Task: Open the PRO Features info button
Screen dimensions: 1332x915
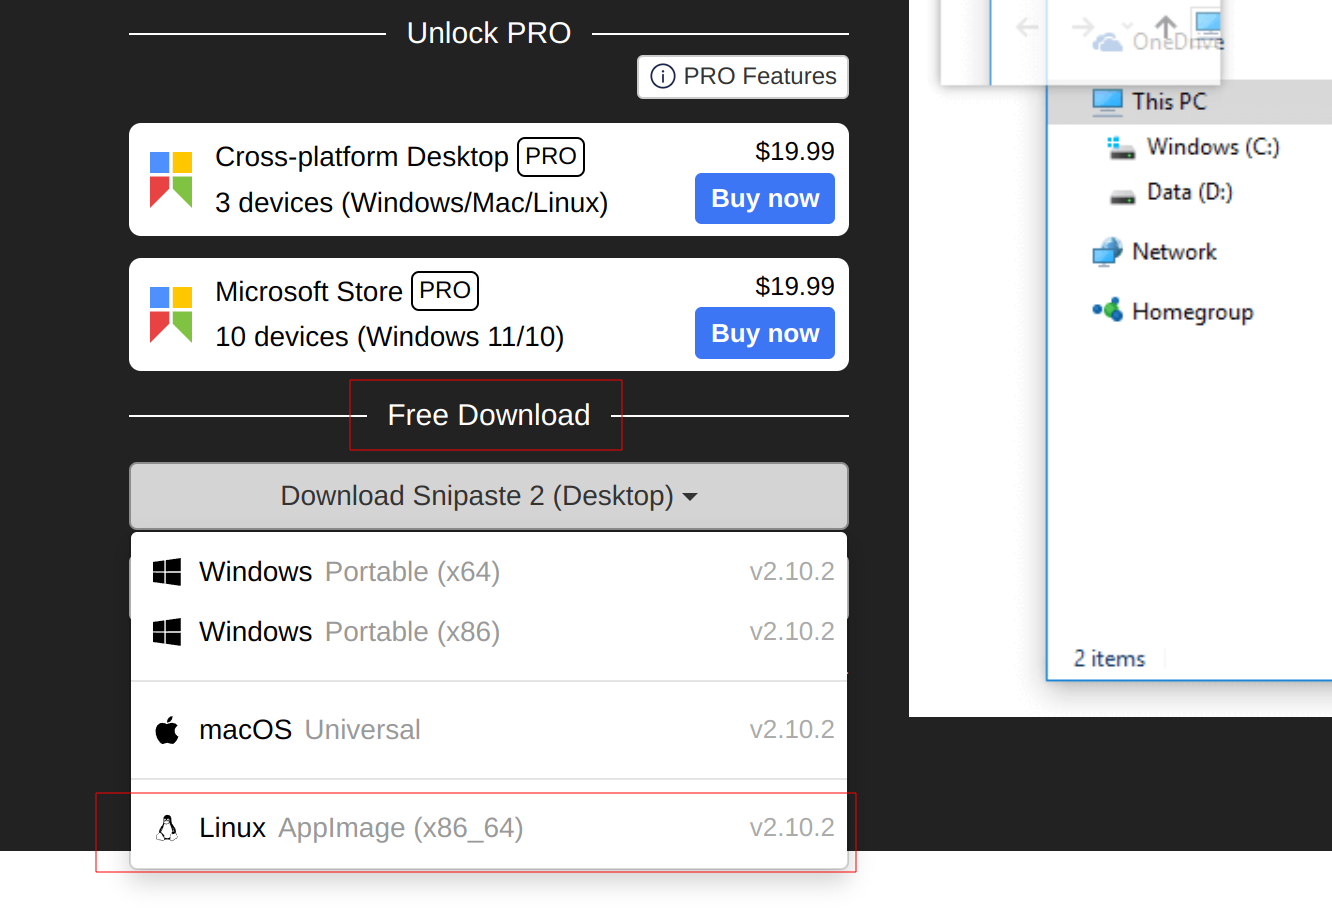Action: click(743, 77)
